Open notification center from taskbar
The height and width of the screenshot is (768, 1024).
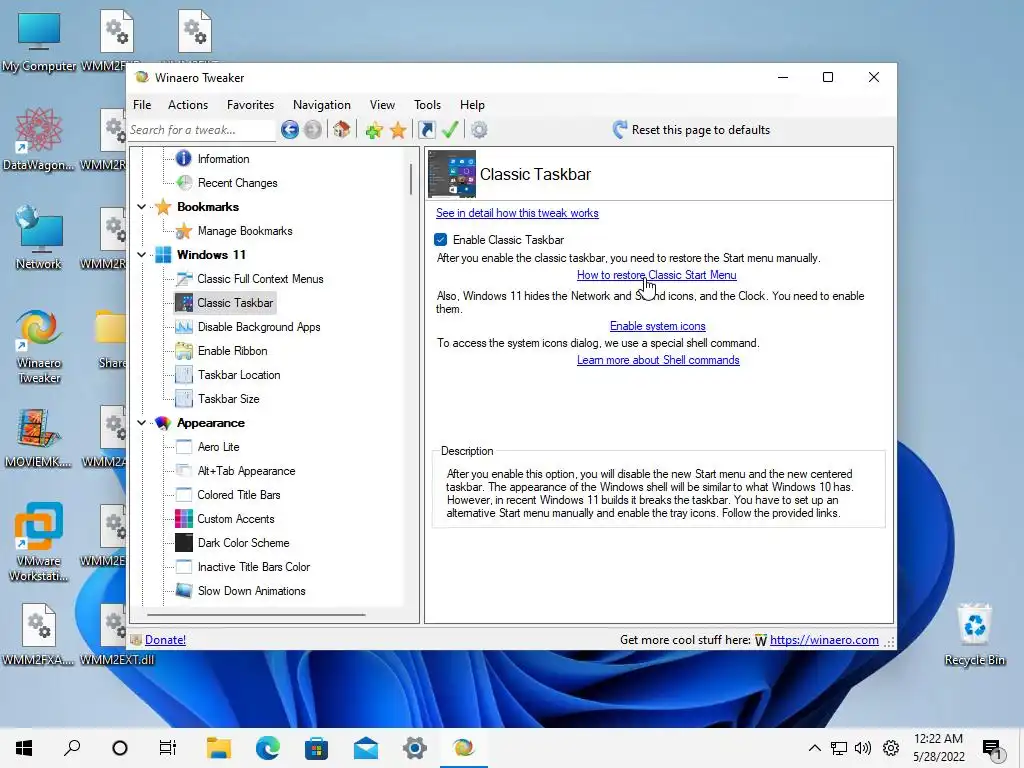coord(993,749)
